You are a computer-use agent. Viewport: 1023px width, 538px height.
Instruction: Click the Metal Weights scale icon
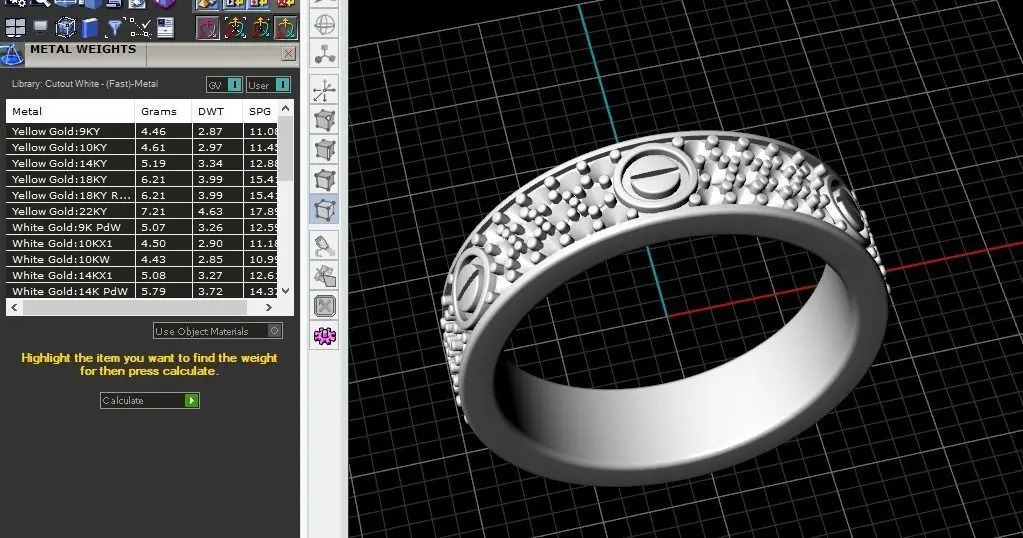click(x=12, y=55)
